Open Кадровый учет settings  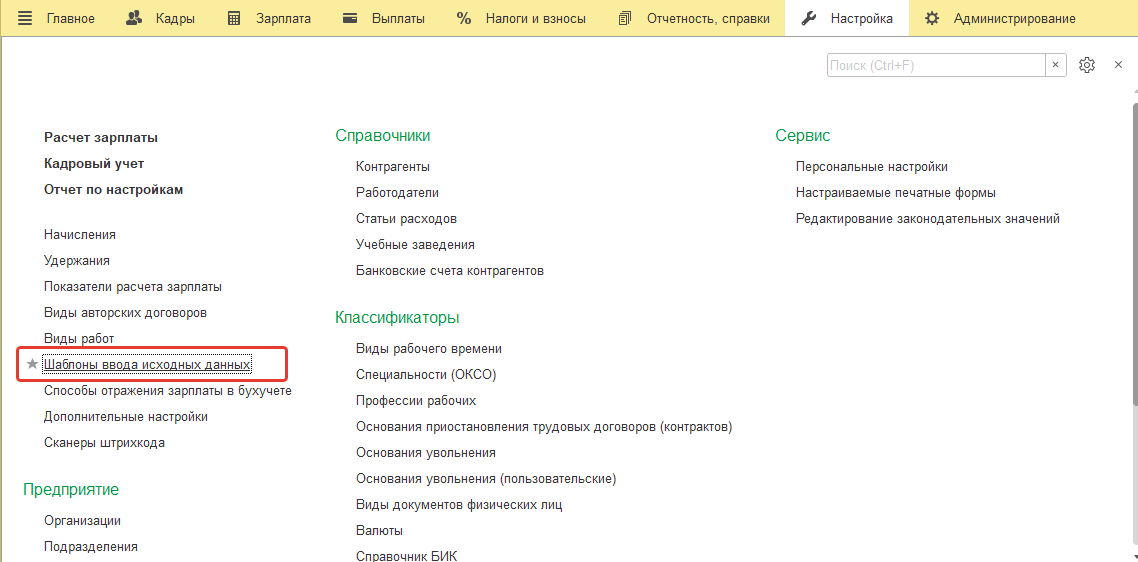(x=94, y=163)
